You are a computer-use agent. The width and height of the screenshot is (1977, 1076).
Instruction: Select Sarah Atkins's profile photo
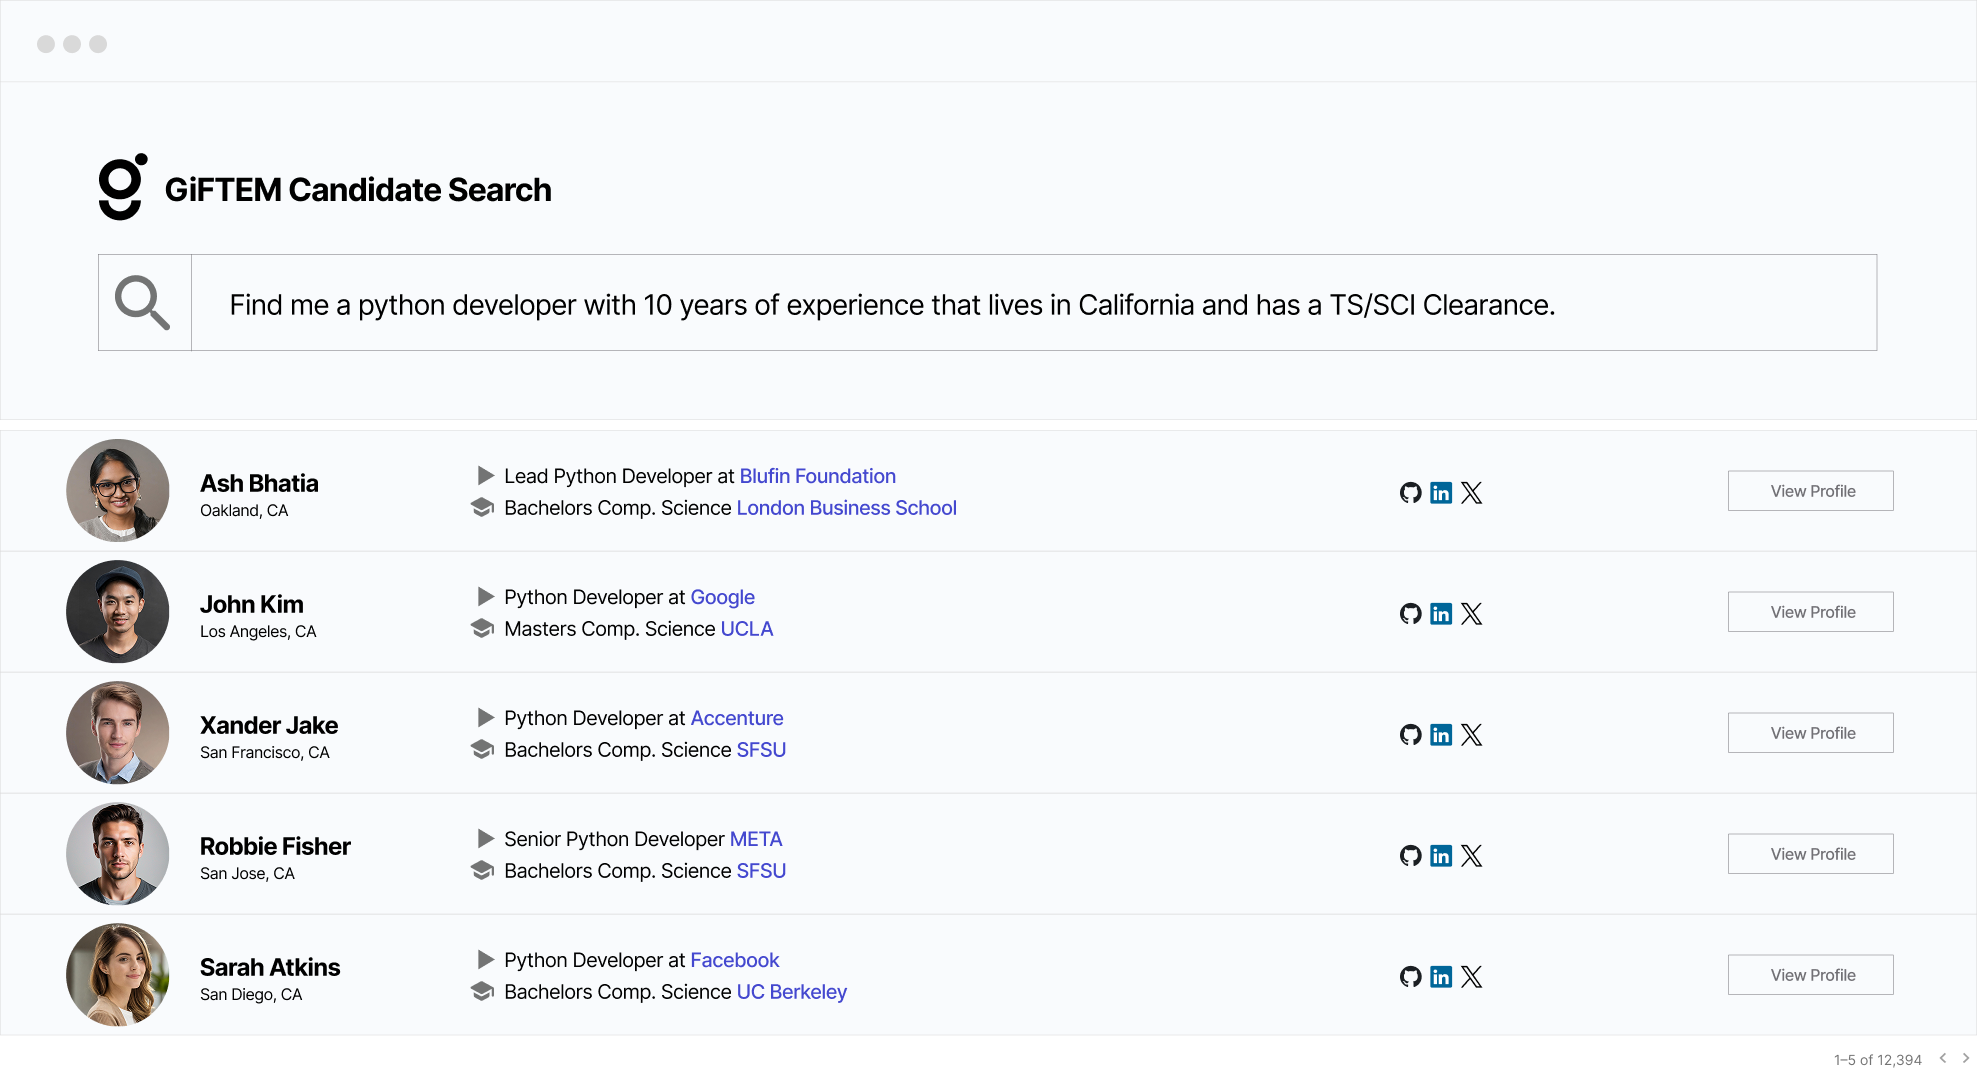point(118,975)
